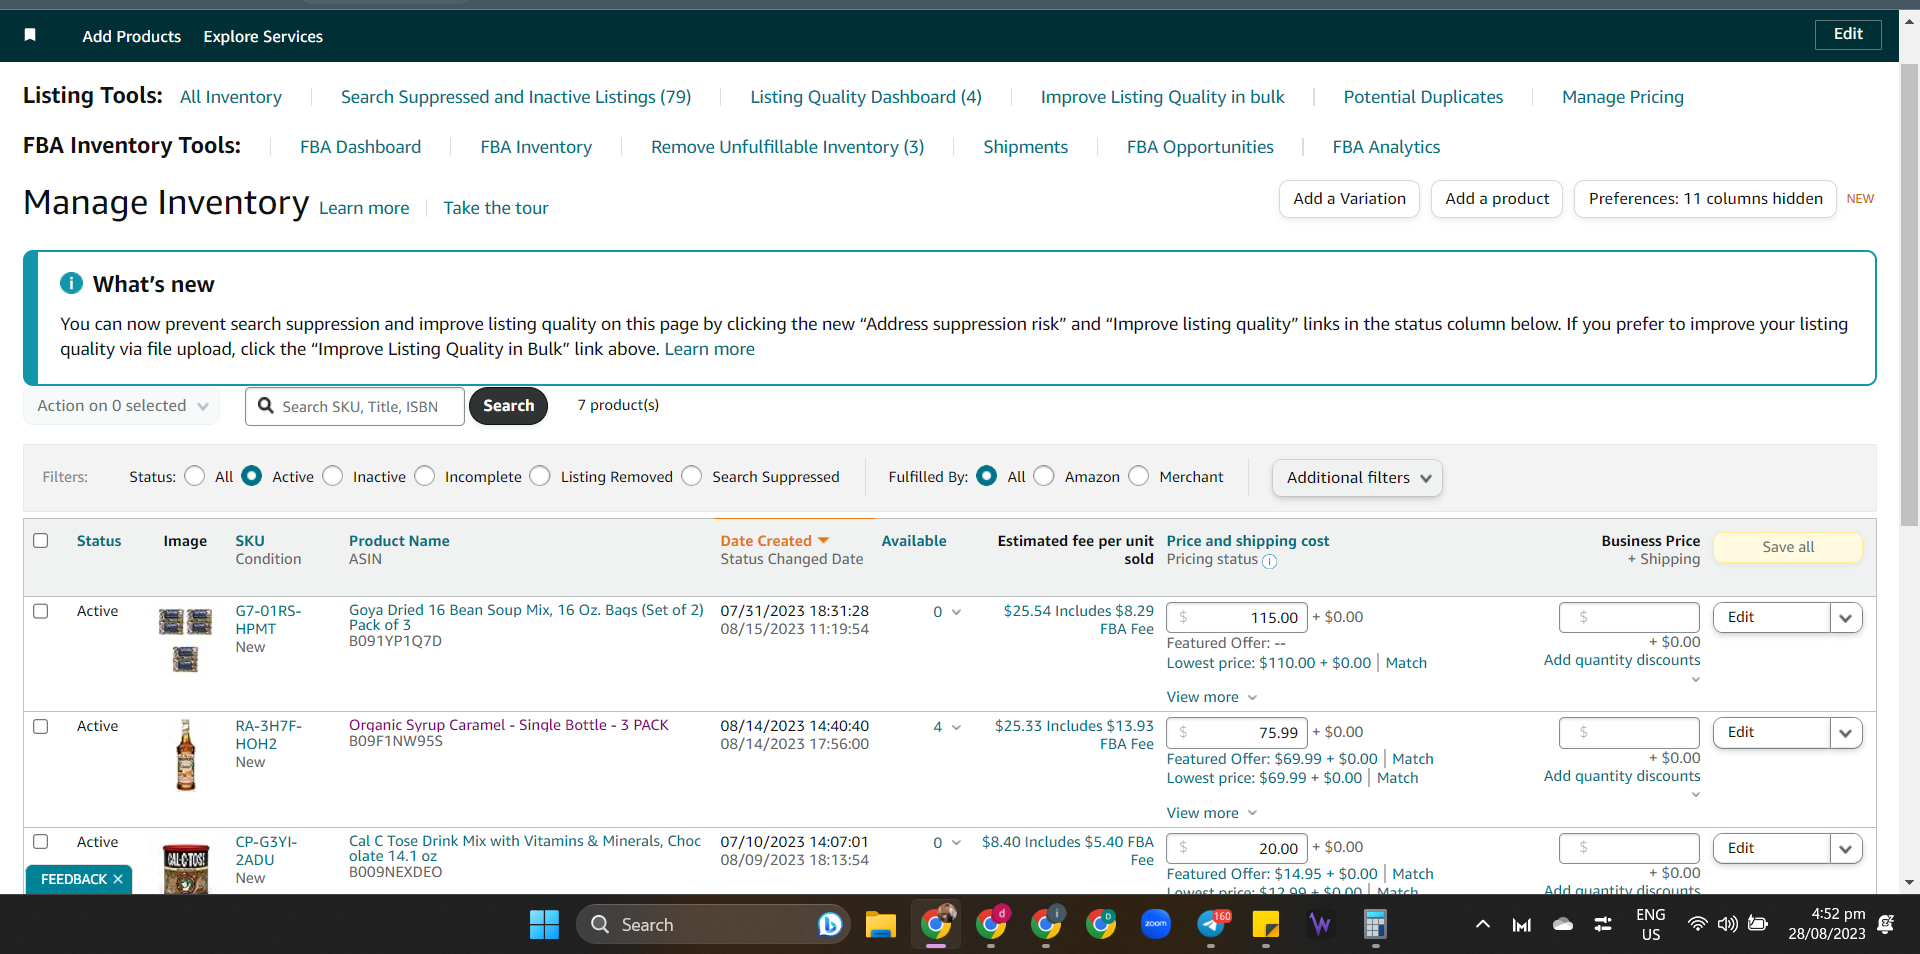The height and width of the screenshot is (954, 1920).
Task: Click the volume speaker tray icon
Action: pos(1727,924)
